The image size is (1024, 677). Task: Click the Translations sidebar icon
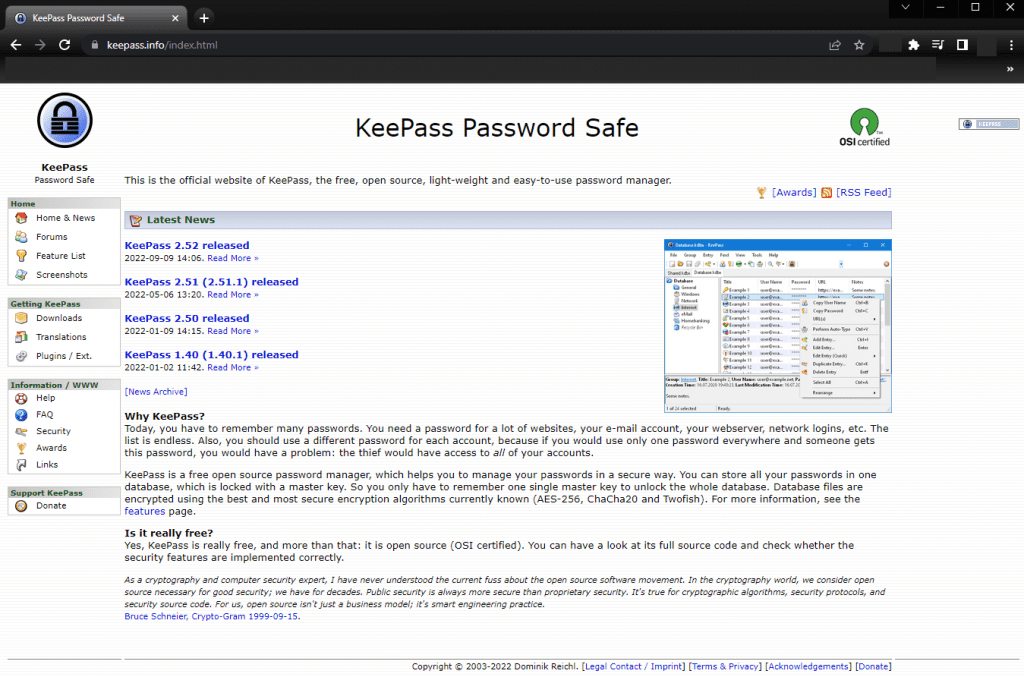(21, 336)
